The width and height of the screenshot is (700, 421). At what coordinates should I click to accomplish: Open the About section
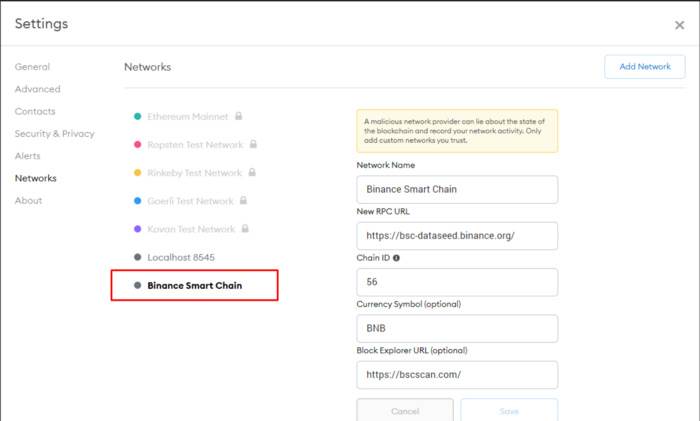click(28, 200)
